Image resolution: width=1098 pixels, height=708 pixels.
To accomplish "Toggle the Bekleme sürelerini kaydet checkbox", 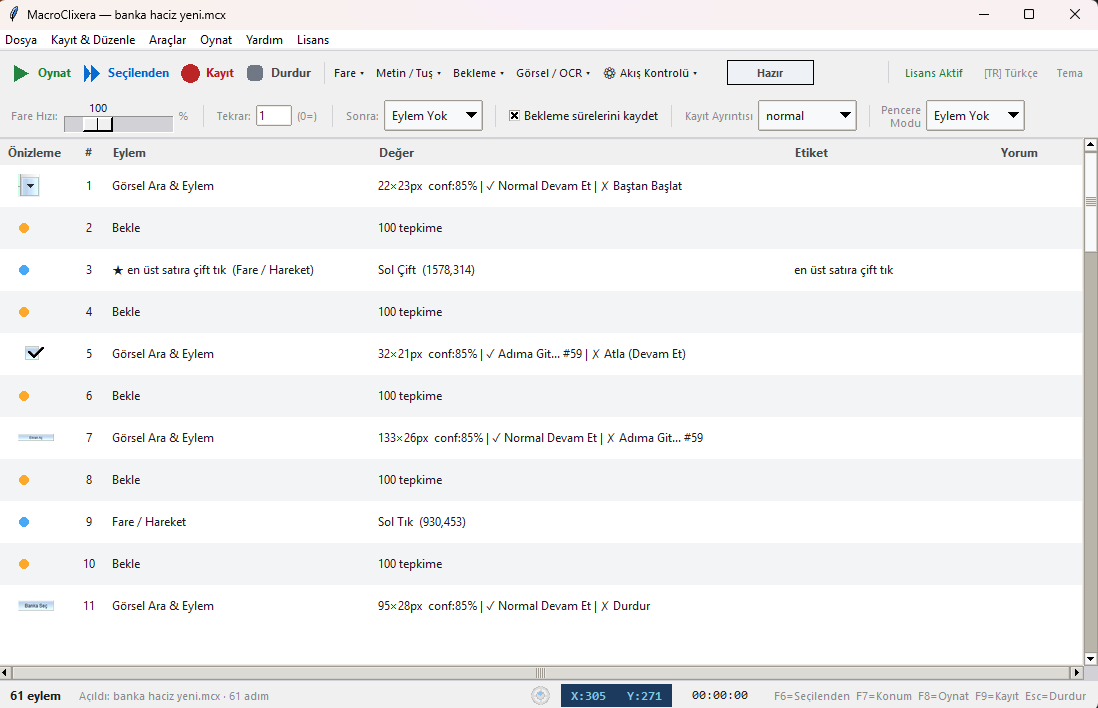I will tap(515, 116).
